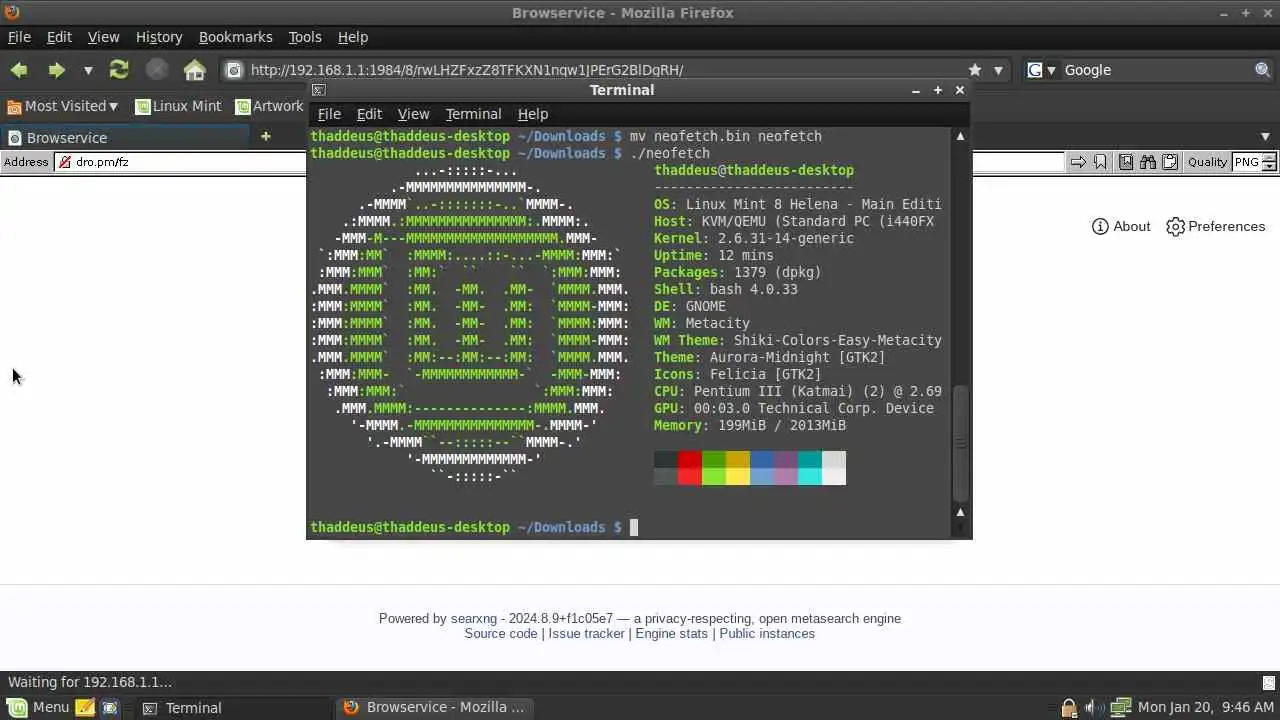Open a new tab with the plus button
This screenshot has height=720, width=1280.
coord(265,136)
